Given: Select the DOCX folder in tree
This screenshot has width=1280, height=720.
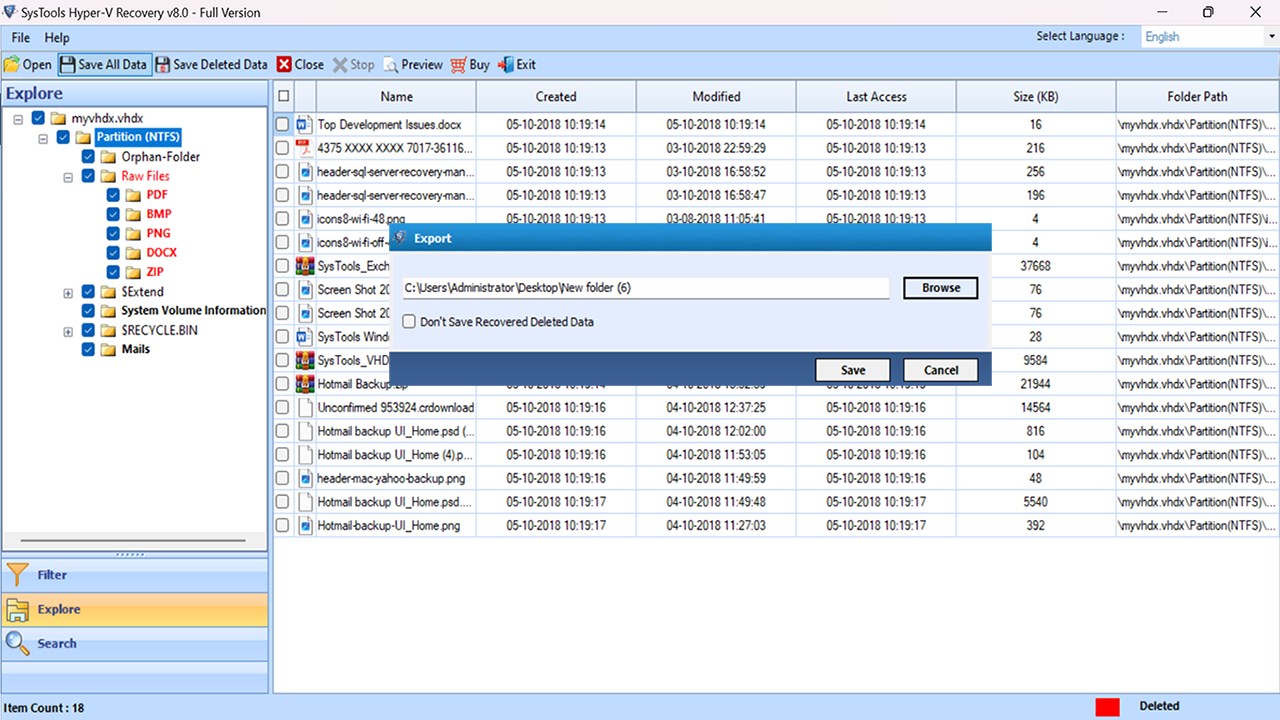Looking at the screenshot, I should click(x=161, y=253).
